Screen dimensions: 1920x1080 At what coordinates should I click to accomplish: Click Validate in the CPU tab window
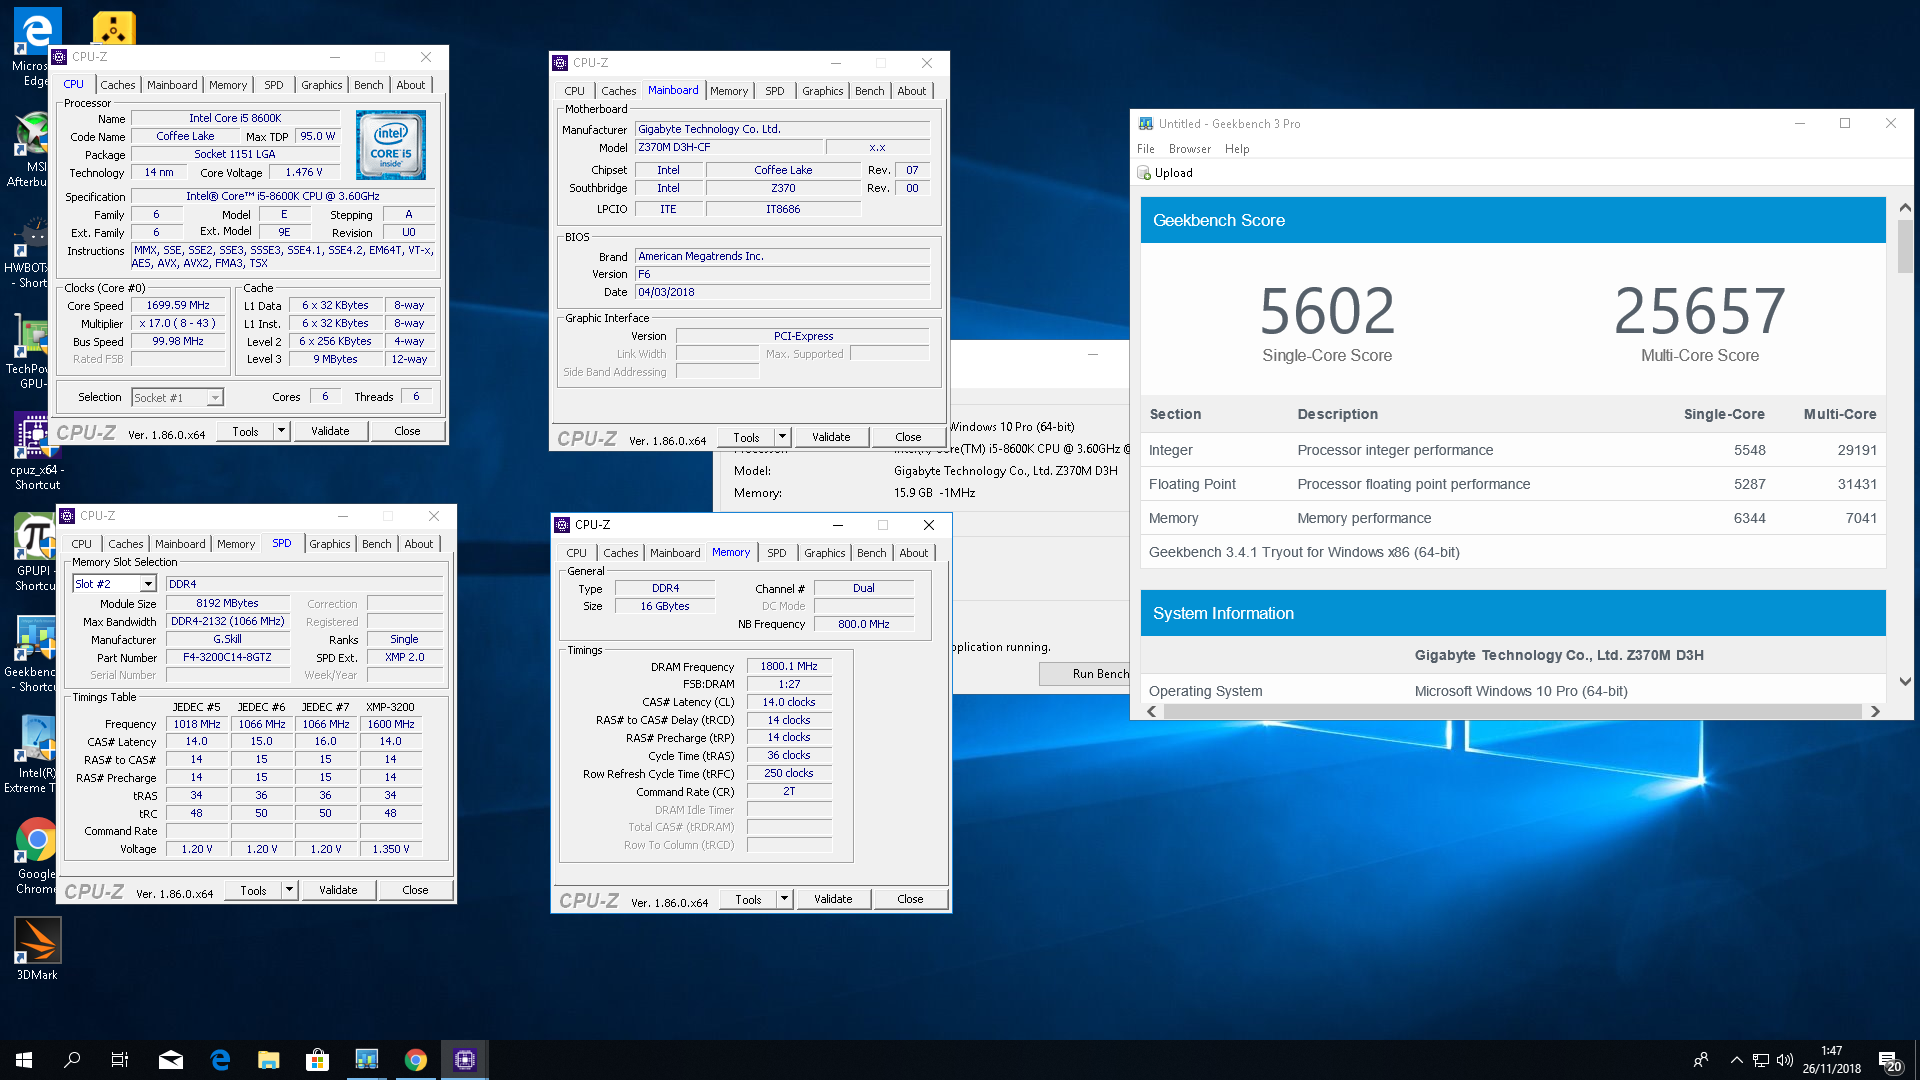coord(330,431)
